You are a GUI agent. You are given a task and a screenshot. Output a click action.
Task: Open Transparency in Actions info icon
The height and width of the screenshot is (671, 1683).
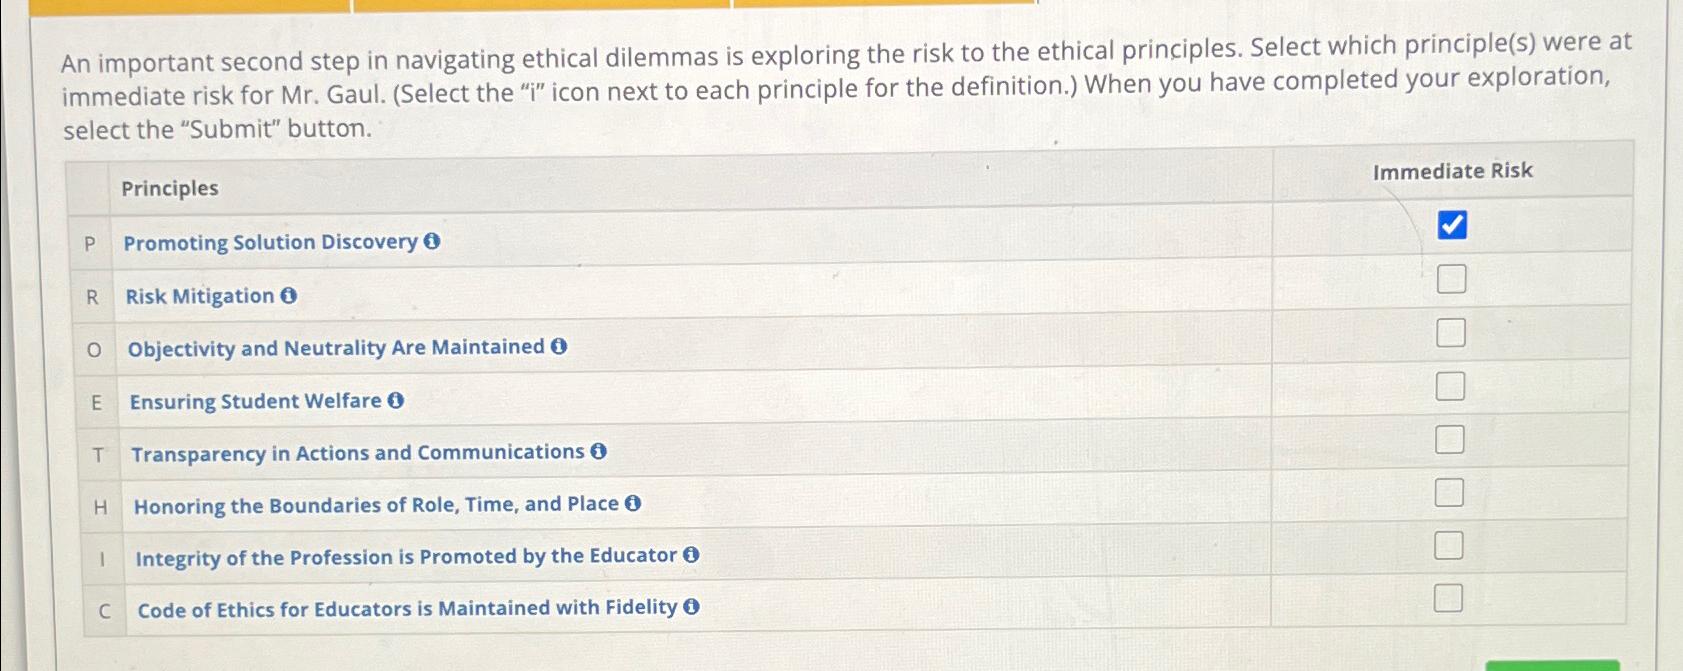(x=599, y=451)
